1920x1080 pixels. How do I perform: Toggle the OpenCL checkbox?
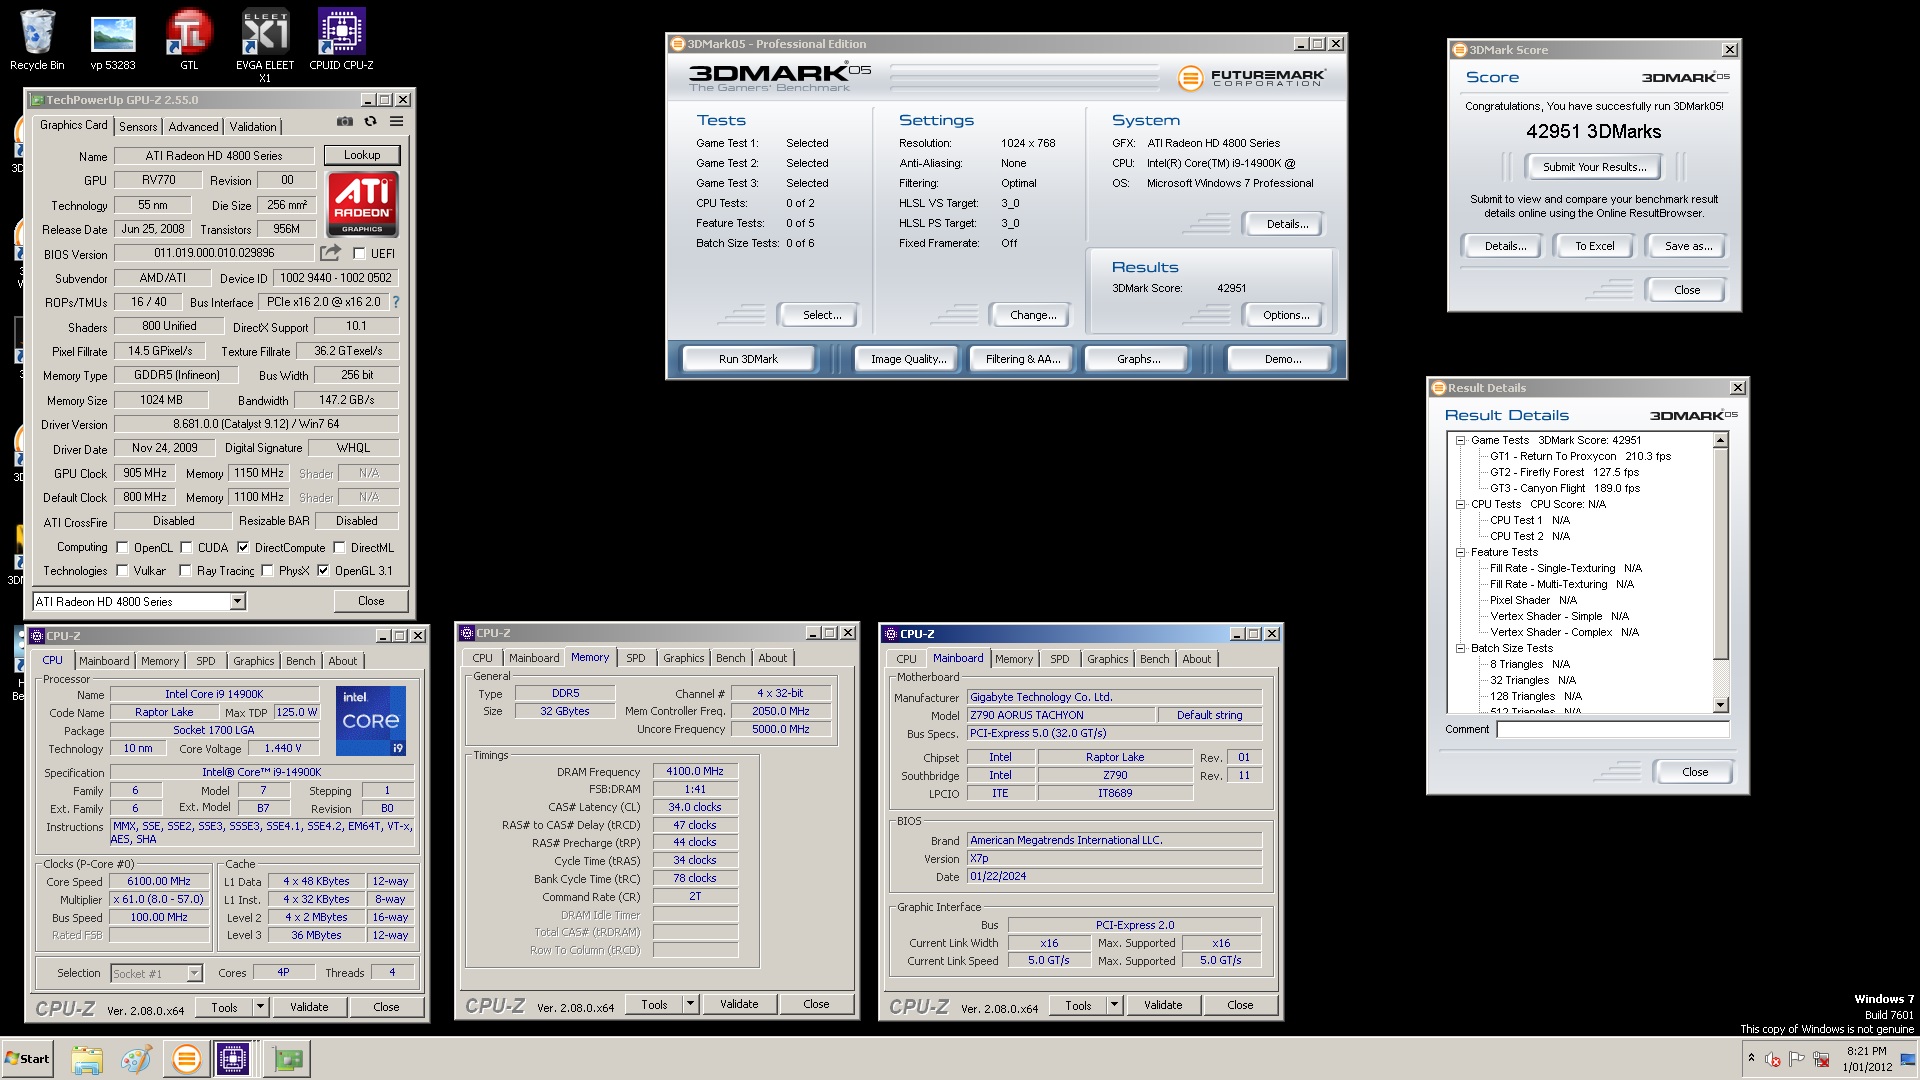click(122, 548)
